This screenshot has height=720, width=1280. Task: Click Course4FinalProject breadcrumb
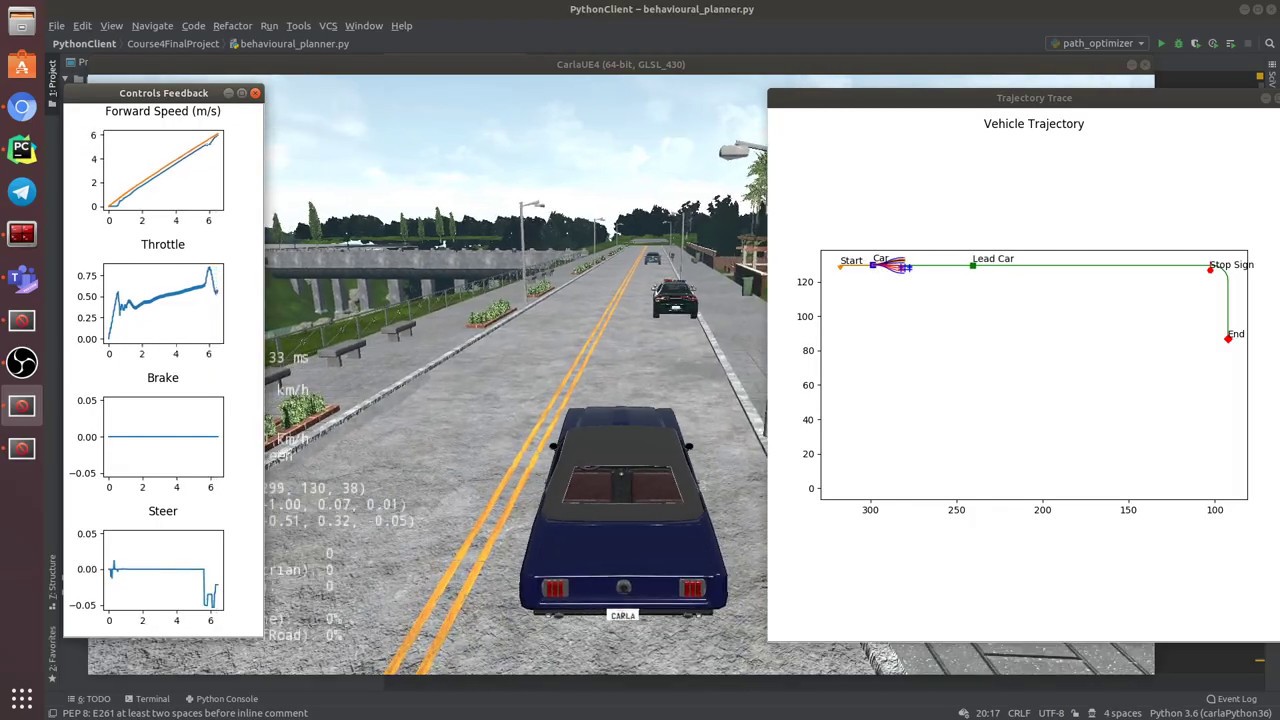pos(173,44)
